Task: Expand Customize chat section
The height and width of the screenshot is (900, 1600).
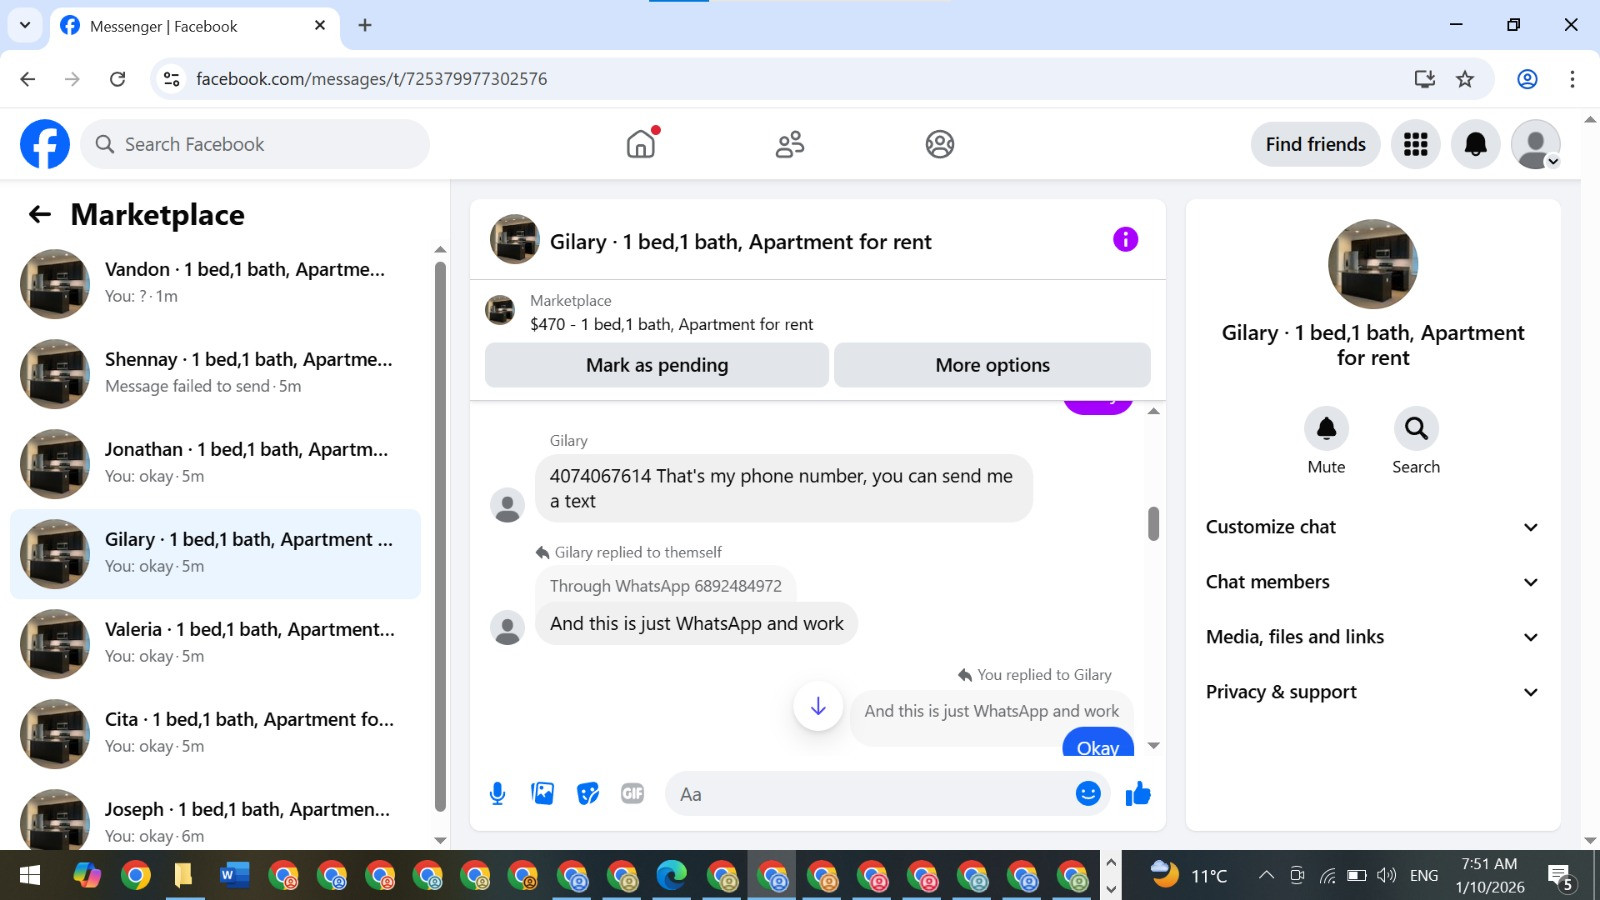Action: pos(1372,527)
